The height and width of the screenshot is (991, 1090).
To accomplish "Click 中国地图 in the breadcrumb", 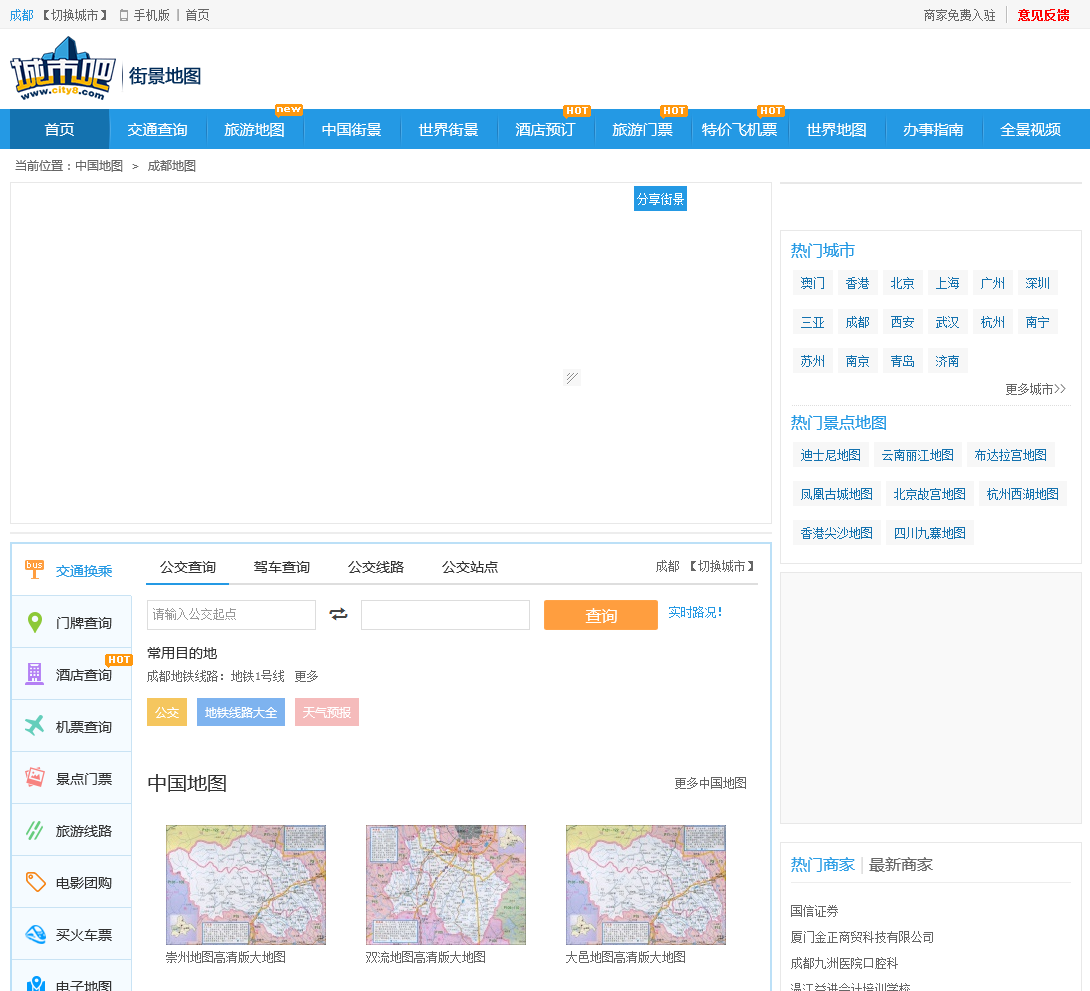I will click(x=99, y=166).
